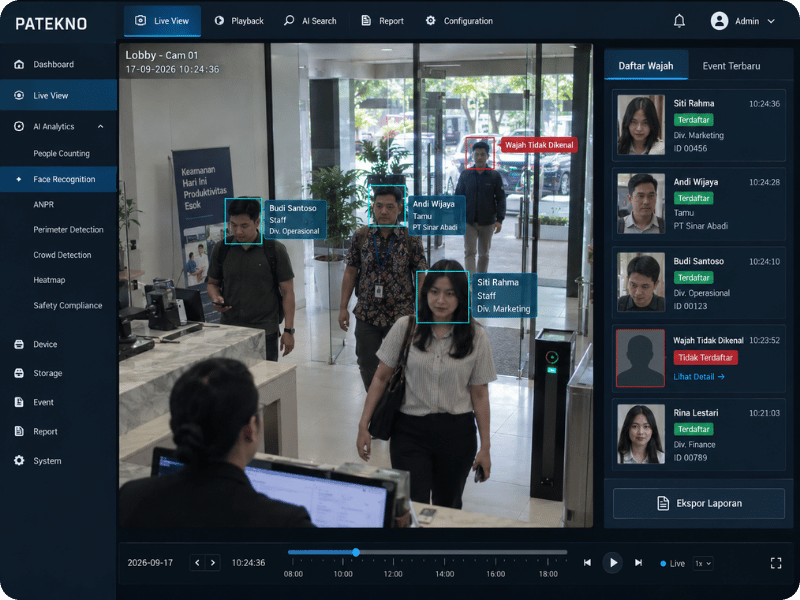Click the Event sidebar icon
800x600 pixels.
(x=19, y=402)
